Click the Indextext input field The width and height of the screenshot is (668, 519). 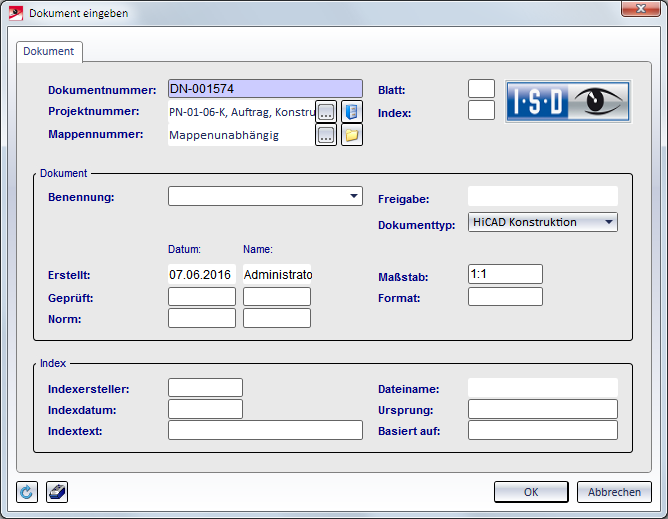click(265, 431)
